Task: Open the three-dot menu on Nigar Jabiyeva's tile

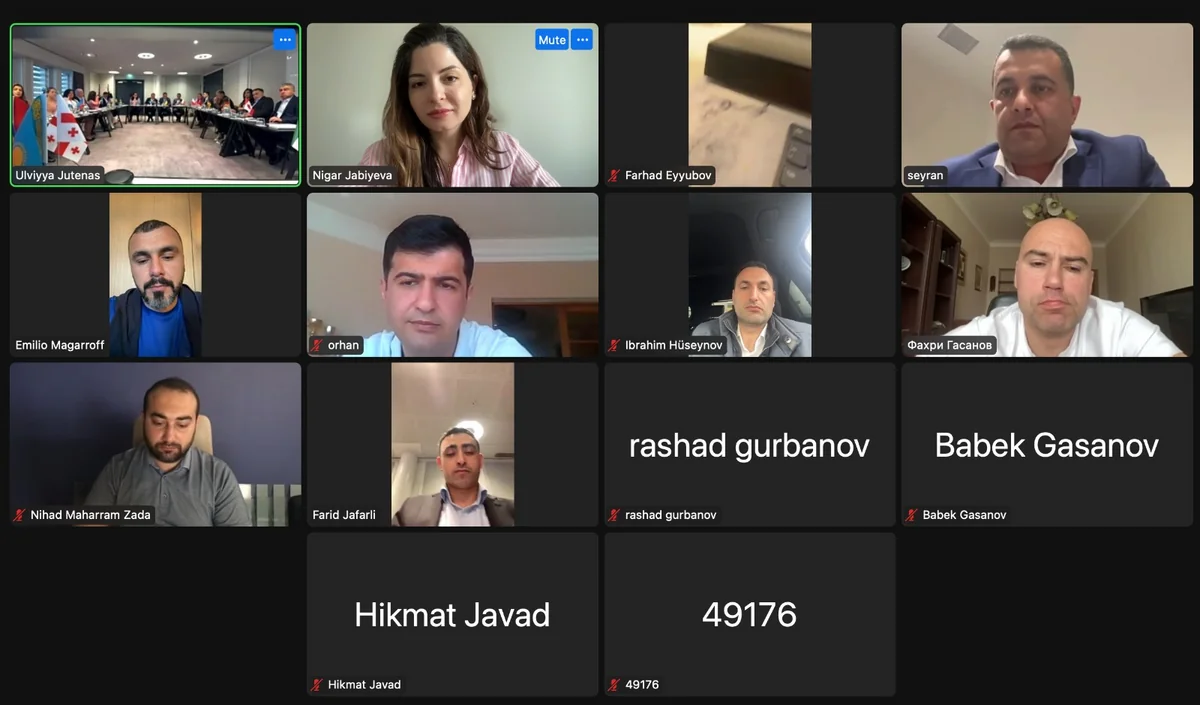Action: (x=582, y=40)
